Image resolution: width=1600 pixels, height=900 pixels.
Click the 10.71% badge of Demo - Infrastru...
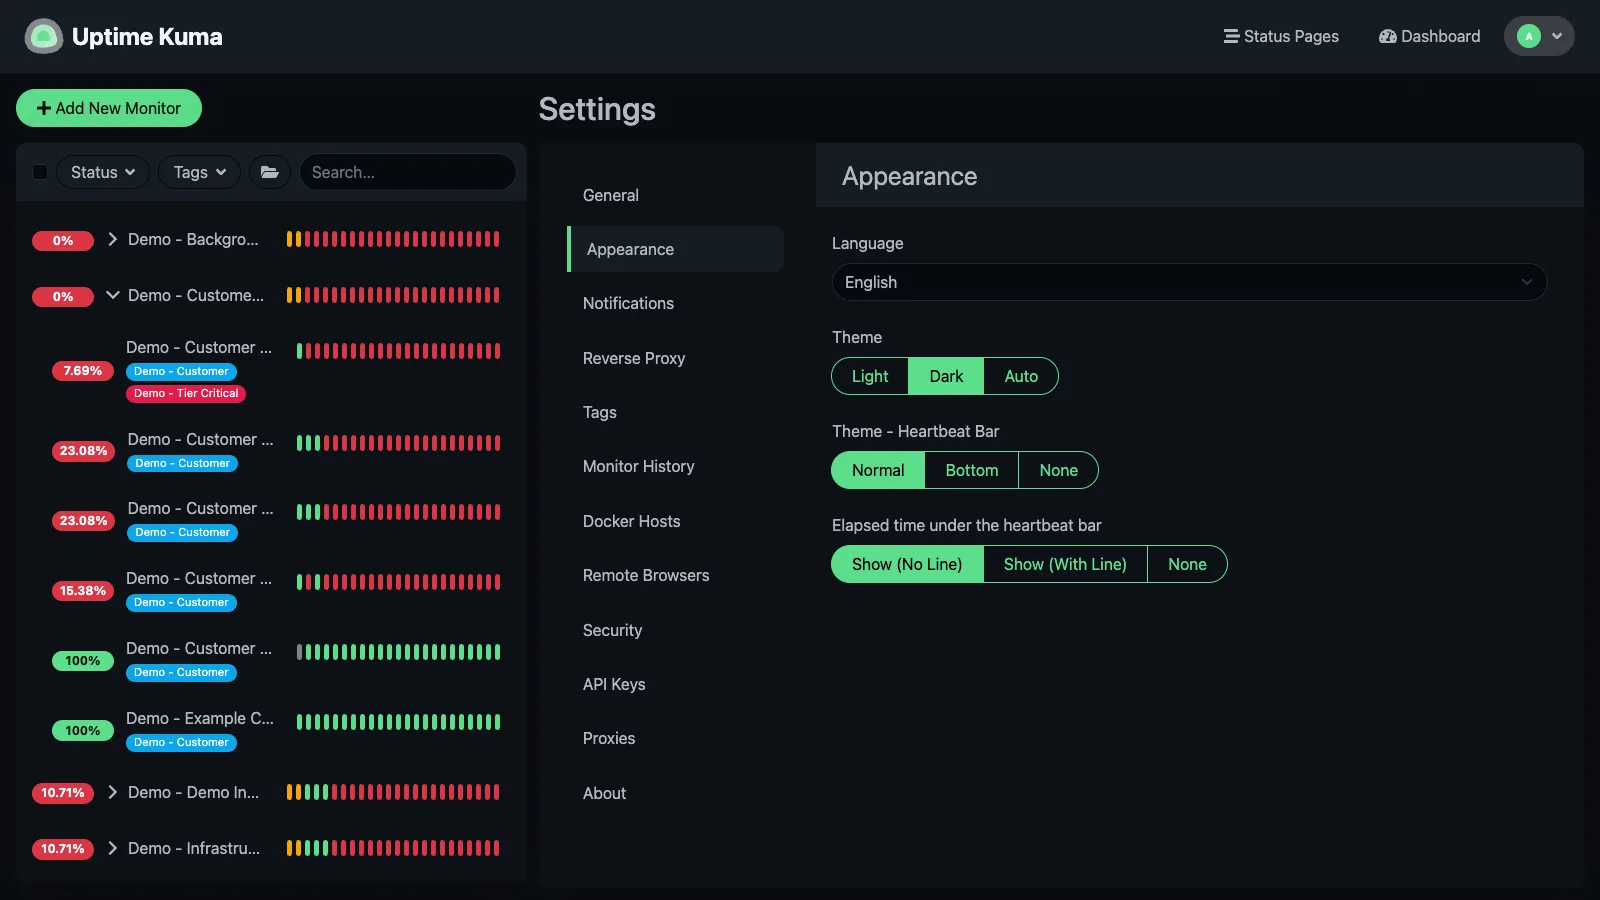63,849
